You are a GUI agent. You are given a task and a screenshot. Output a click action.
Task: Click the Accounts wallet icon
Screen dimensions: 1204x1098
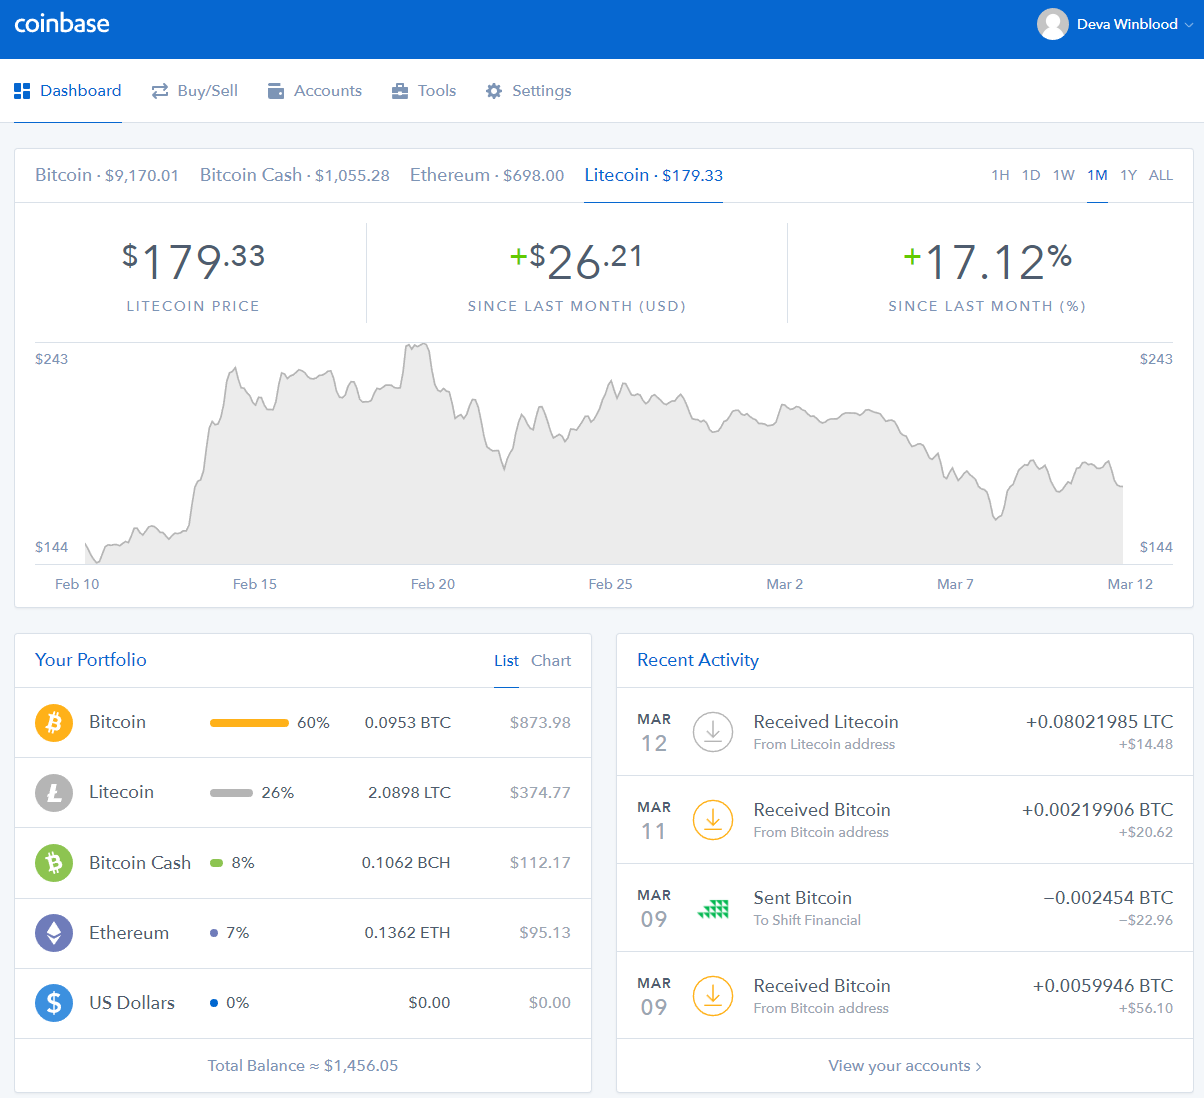[276, 91]
